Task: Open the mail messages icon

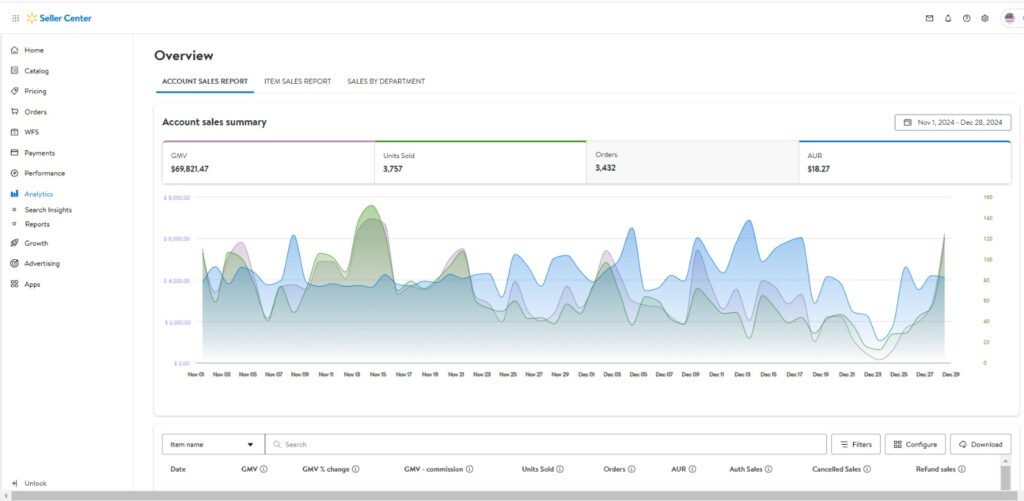Action: click(x=929, y=18)
